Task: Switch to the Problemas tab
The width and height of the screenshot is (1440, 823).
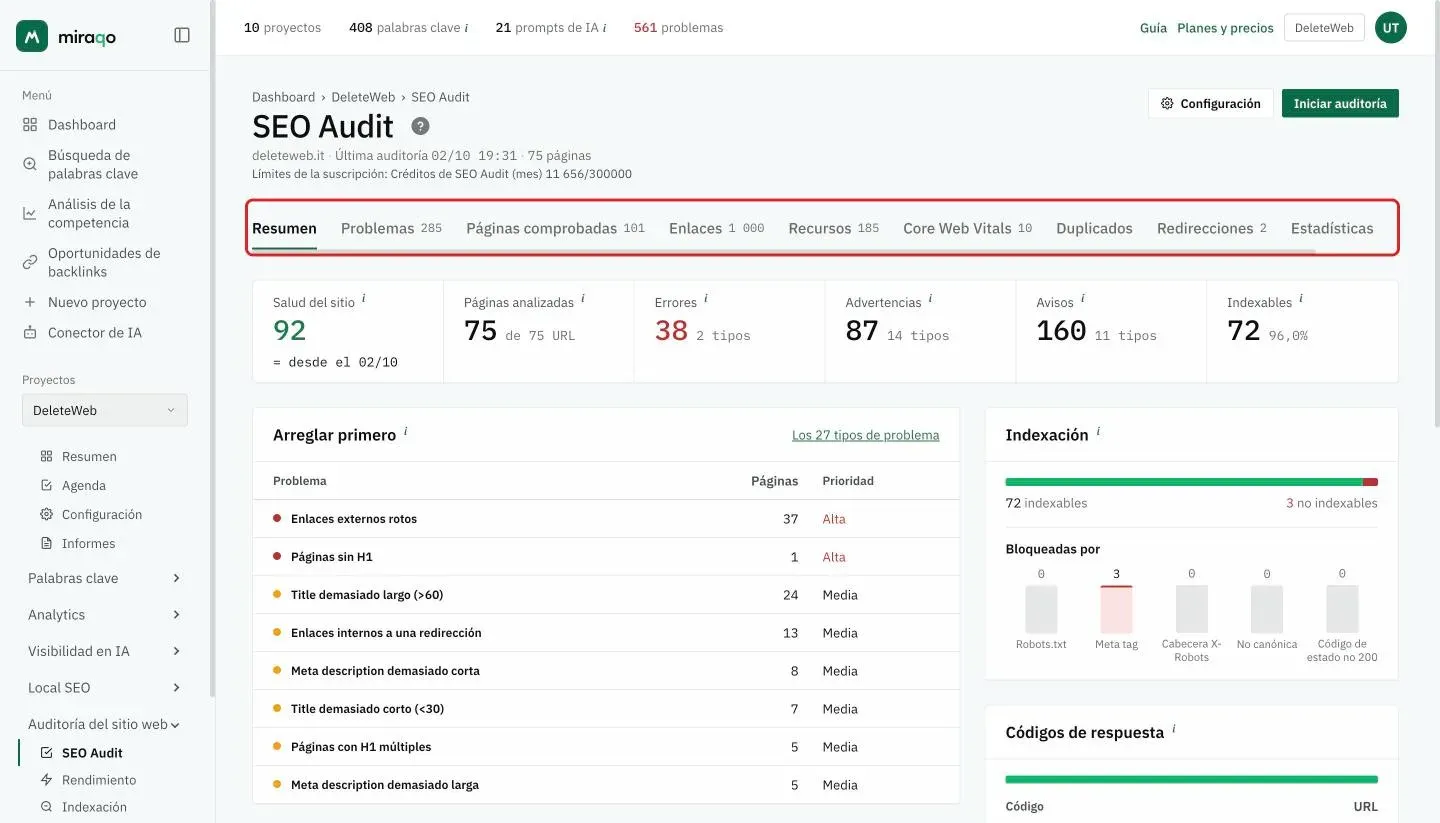Action: [391, 228]
